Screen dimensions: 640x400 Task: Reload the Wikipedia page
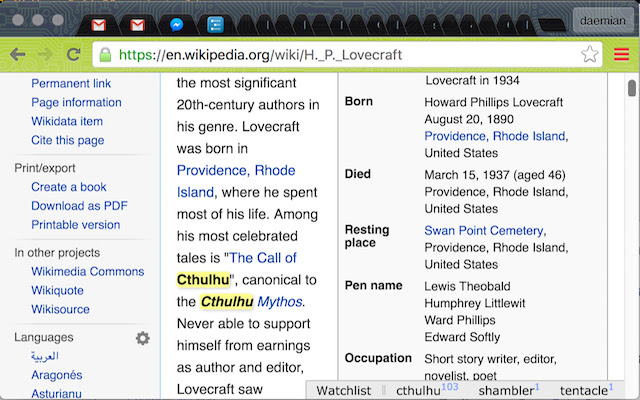click(73, 54)
